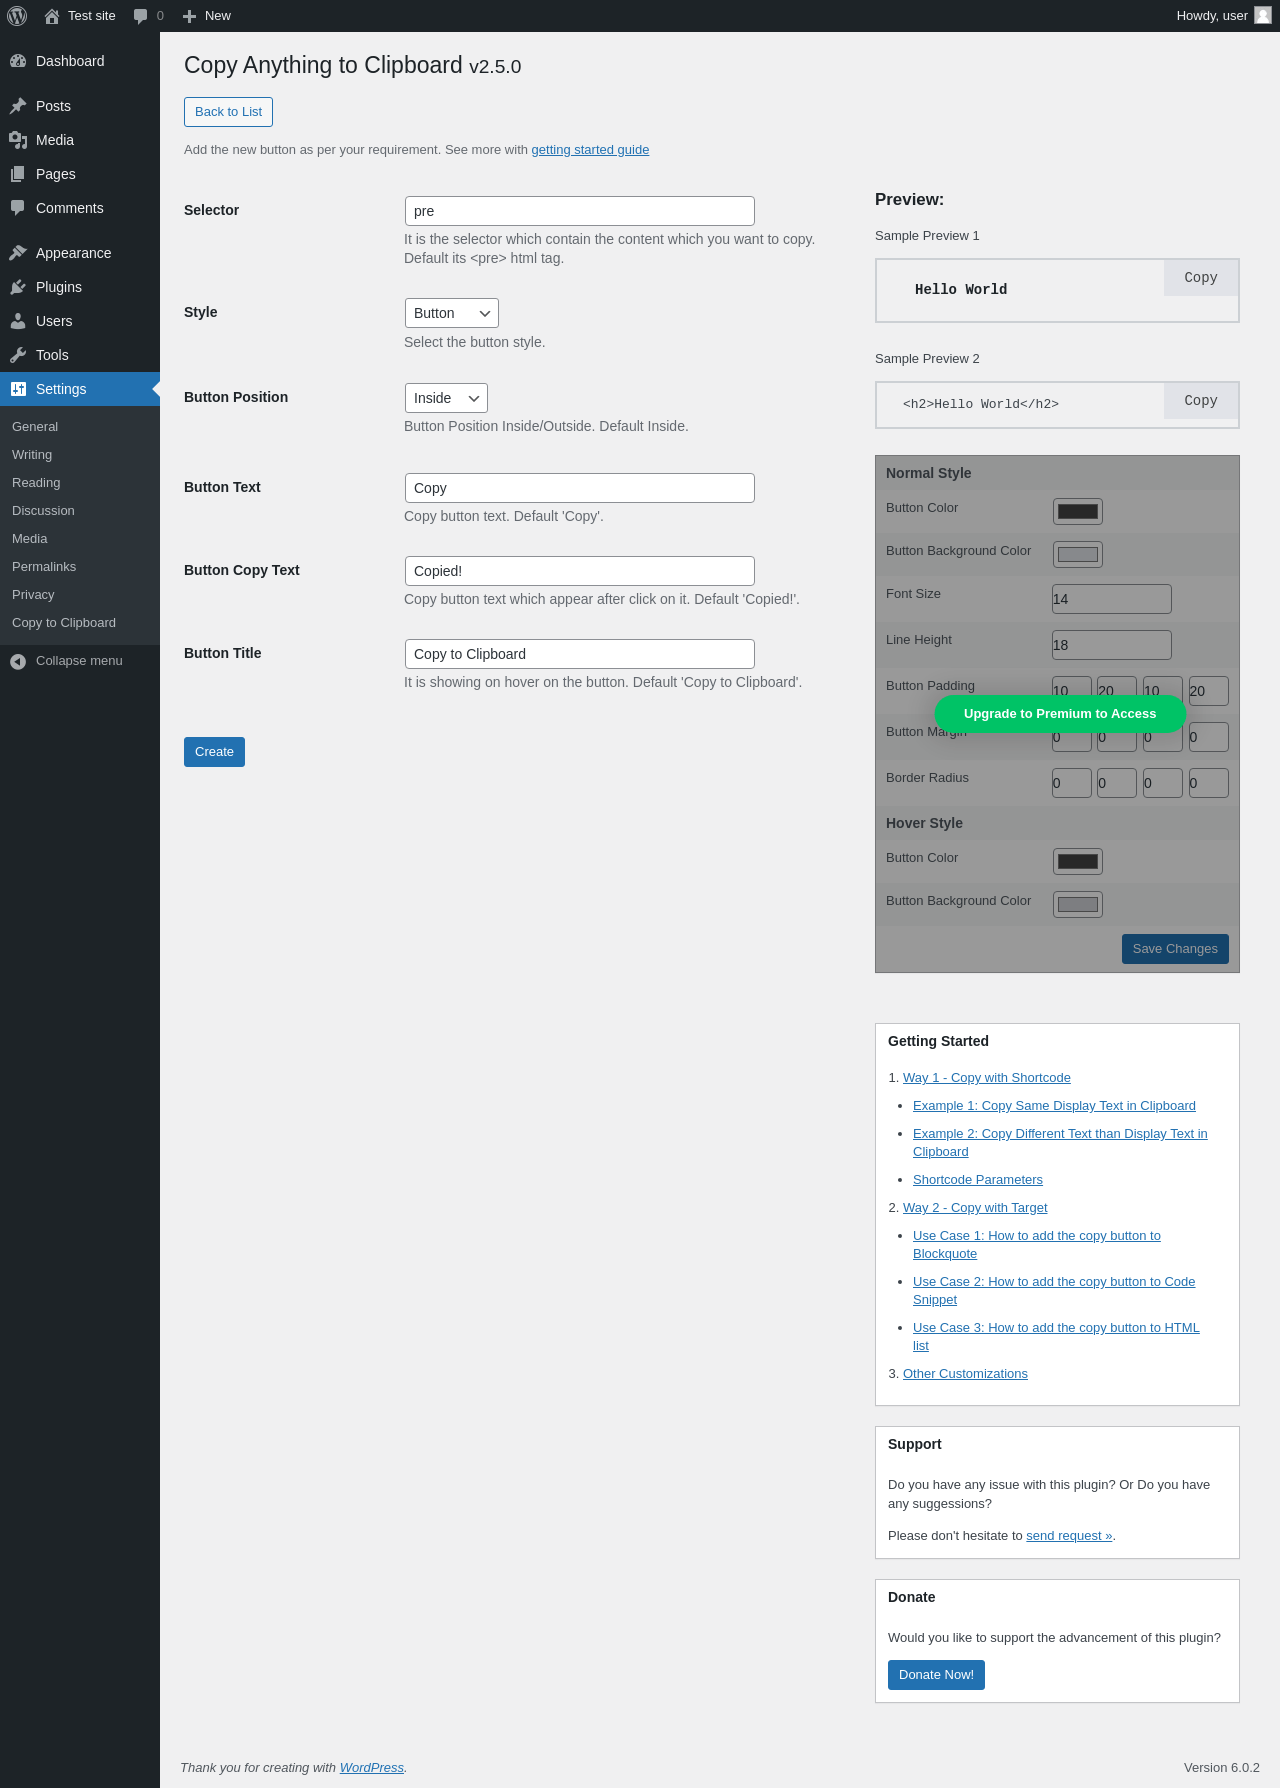Click last Button Padding input showing 20

1209,691
